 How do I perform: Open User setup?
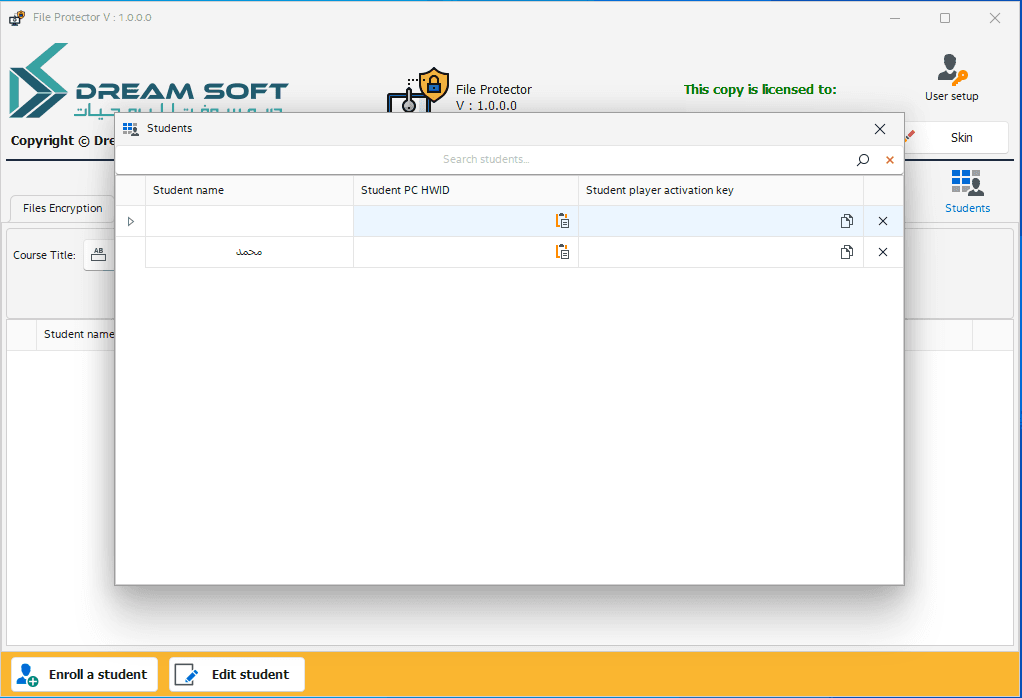tap(951, 77)
